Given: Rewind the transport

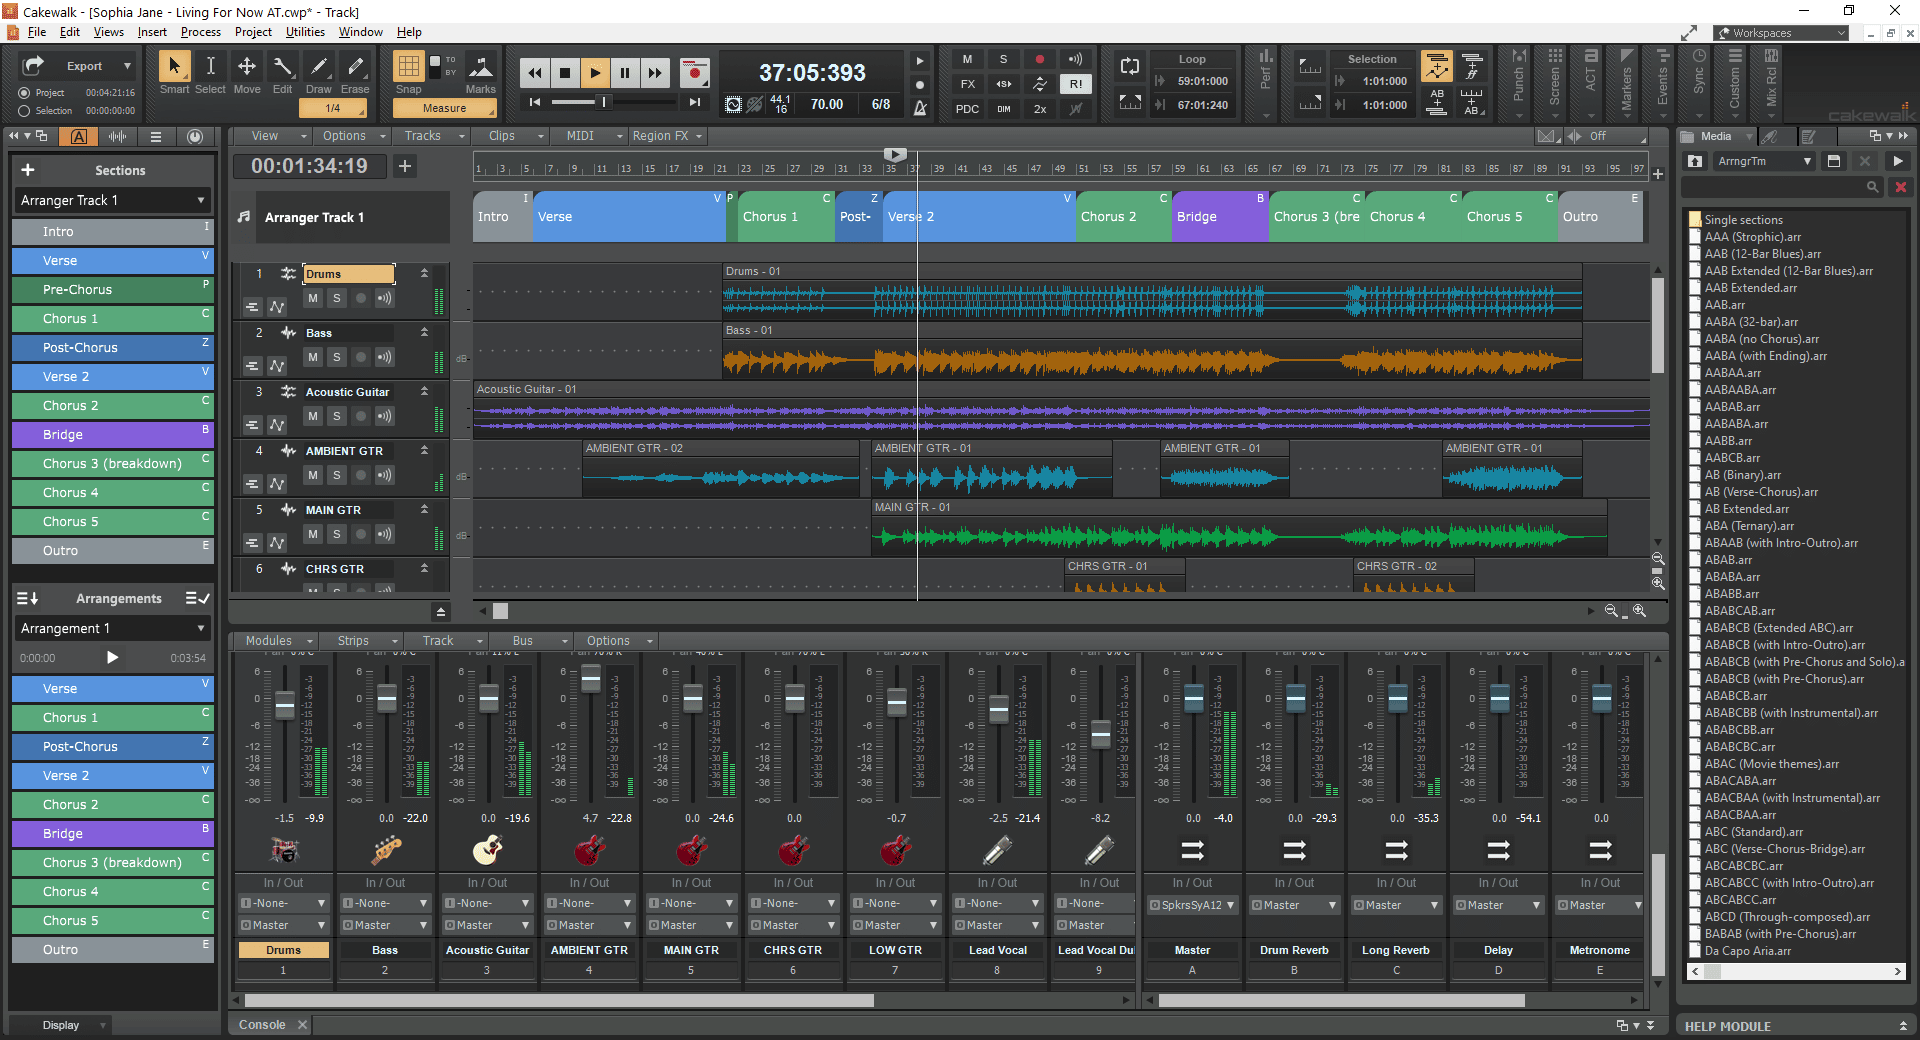Looking at the screenshot, I should coord(535,72).
